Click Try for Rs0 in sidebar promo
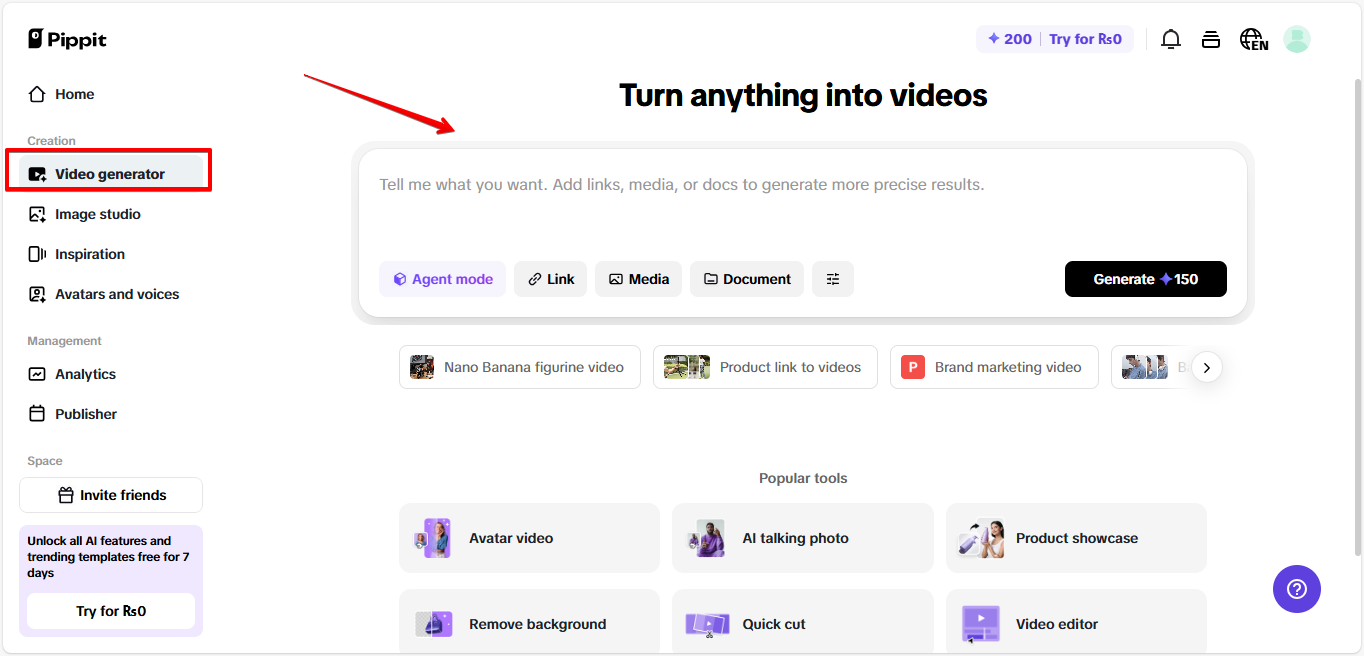The image size is (1364, 656). 111,611
